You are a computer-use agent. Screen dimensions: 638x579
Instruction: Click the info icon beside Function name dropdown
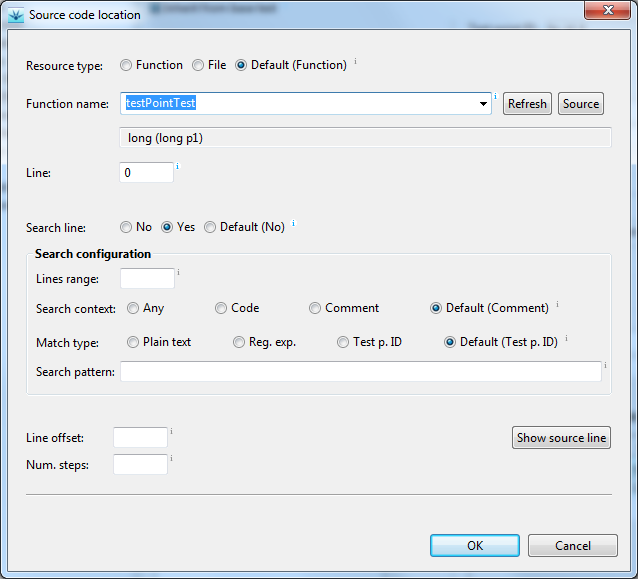click(x=495, y=96)
